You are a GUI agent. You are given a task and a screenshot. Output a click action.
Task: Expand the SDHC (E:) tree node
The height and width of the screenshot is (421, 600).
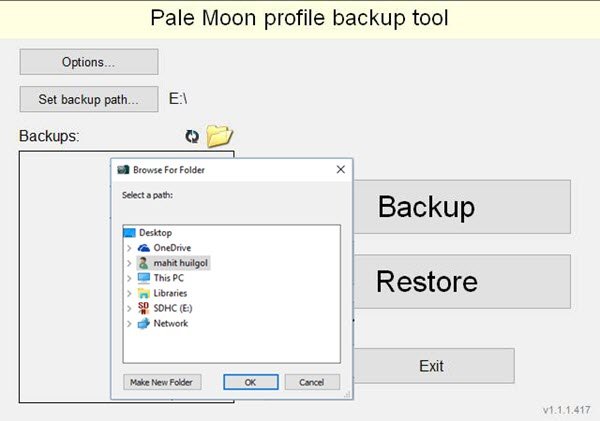point(129,308)
